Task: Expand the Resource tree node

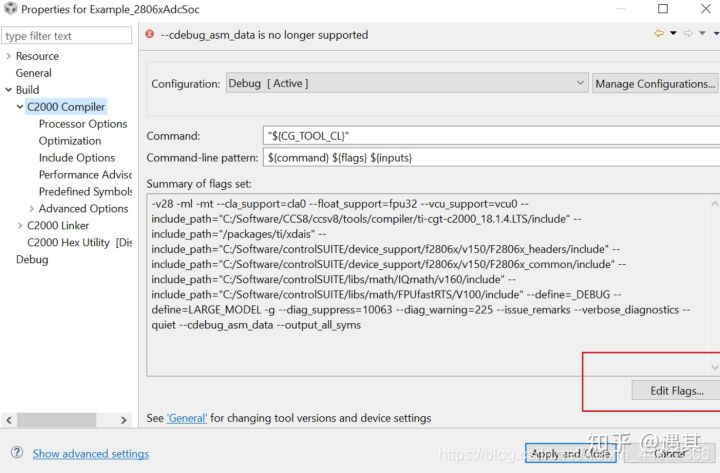Action: (x=8, y=56)
